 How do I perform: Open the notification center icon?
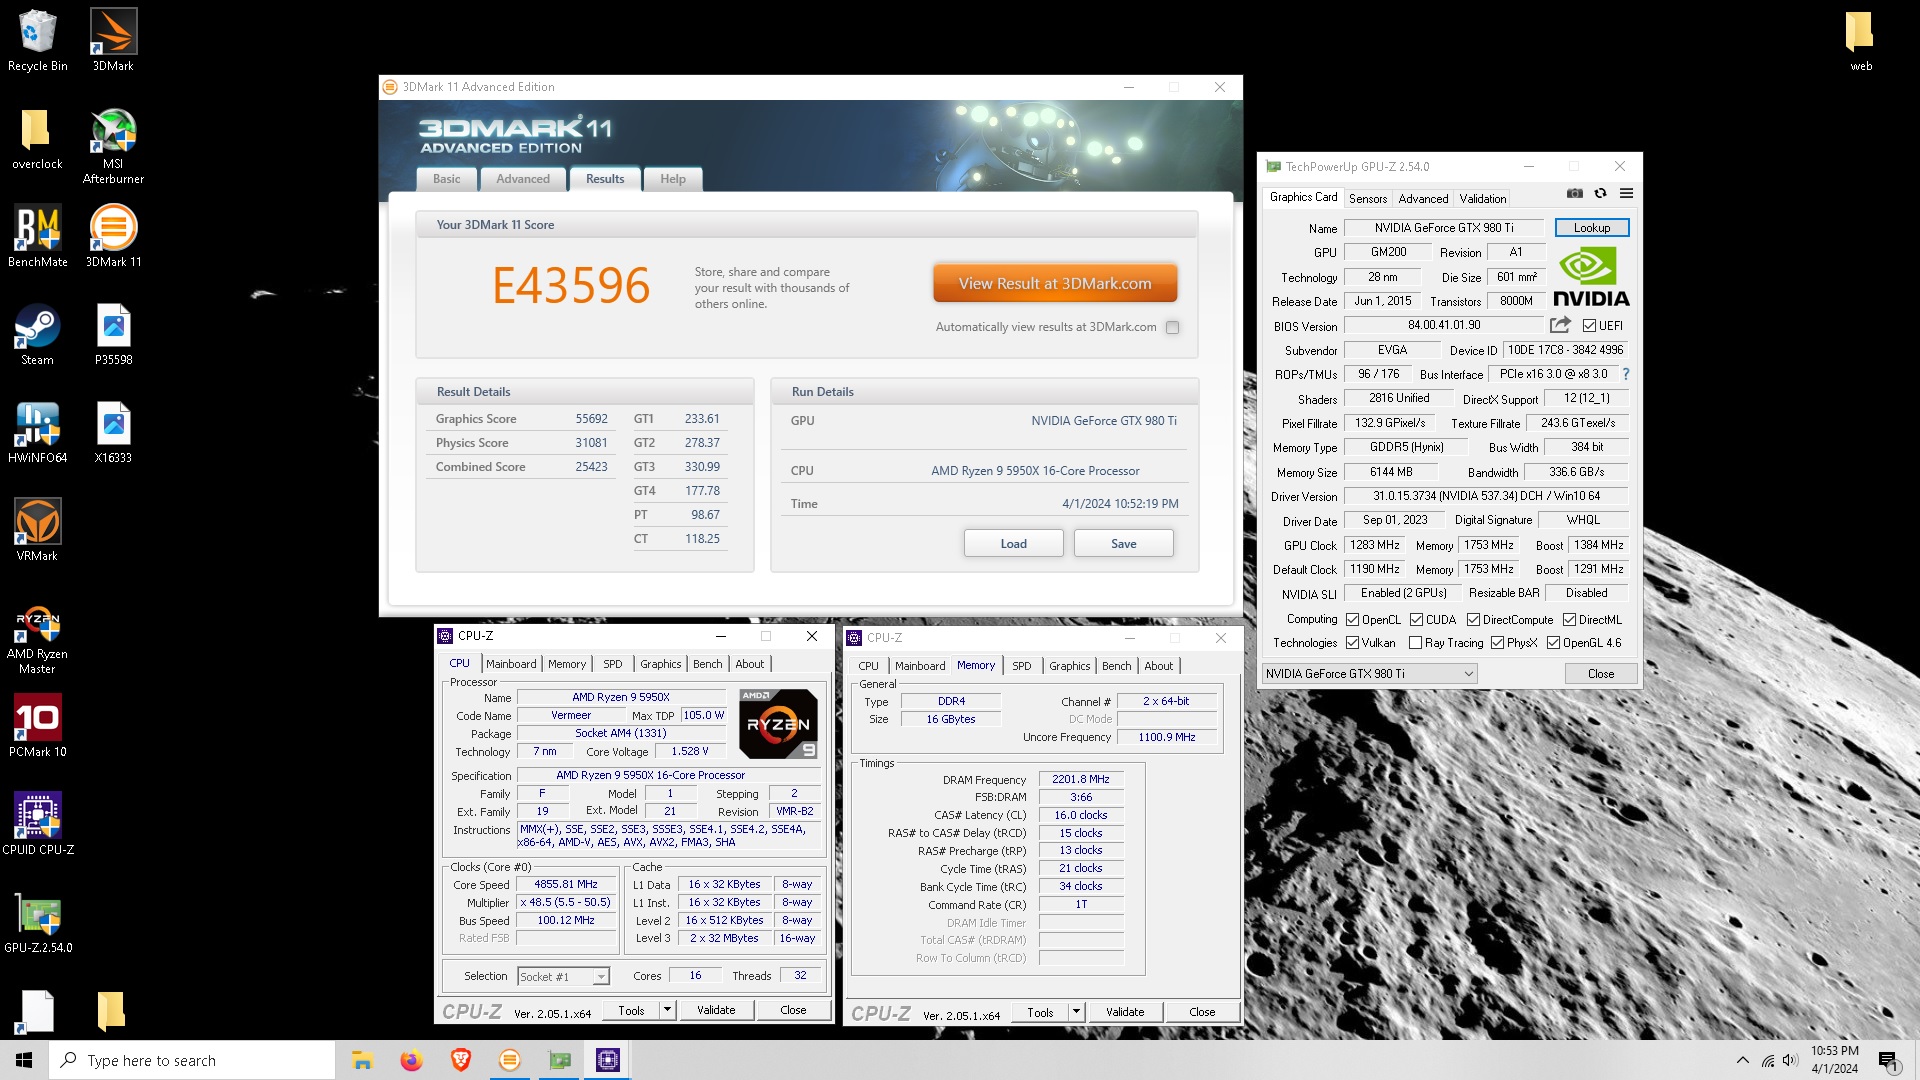click(1888, 1061)
